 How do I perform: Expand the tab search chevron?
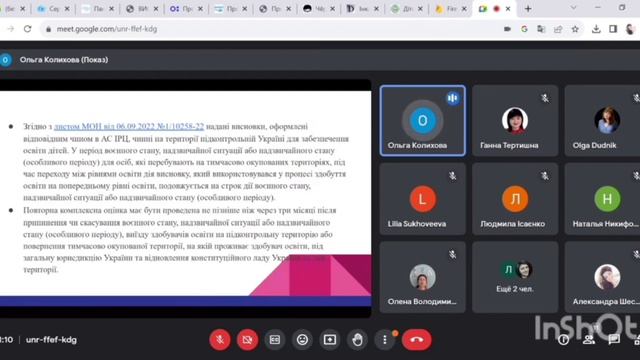click(x=573, y=8)
